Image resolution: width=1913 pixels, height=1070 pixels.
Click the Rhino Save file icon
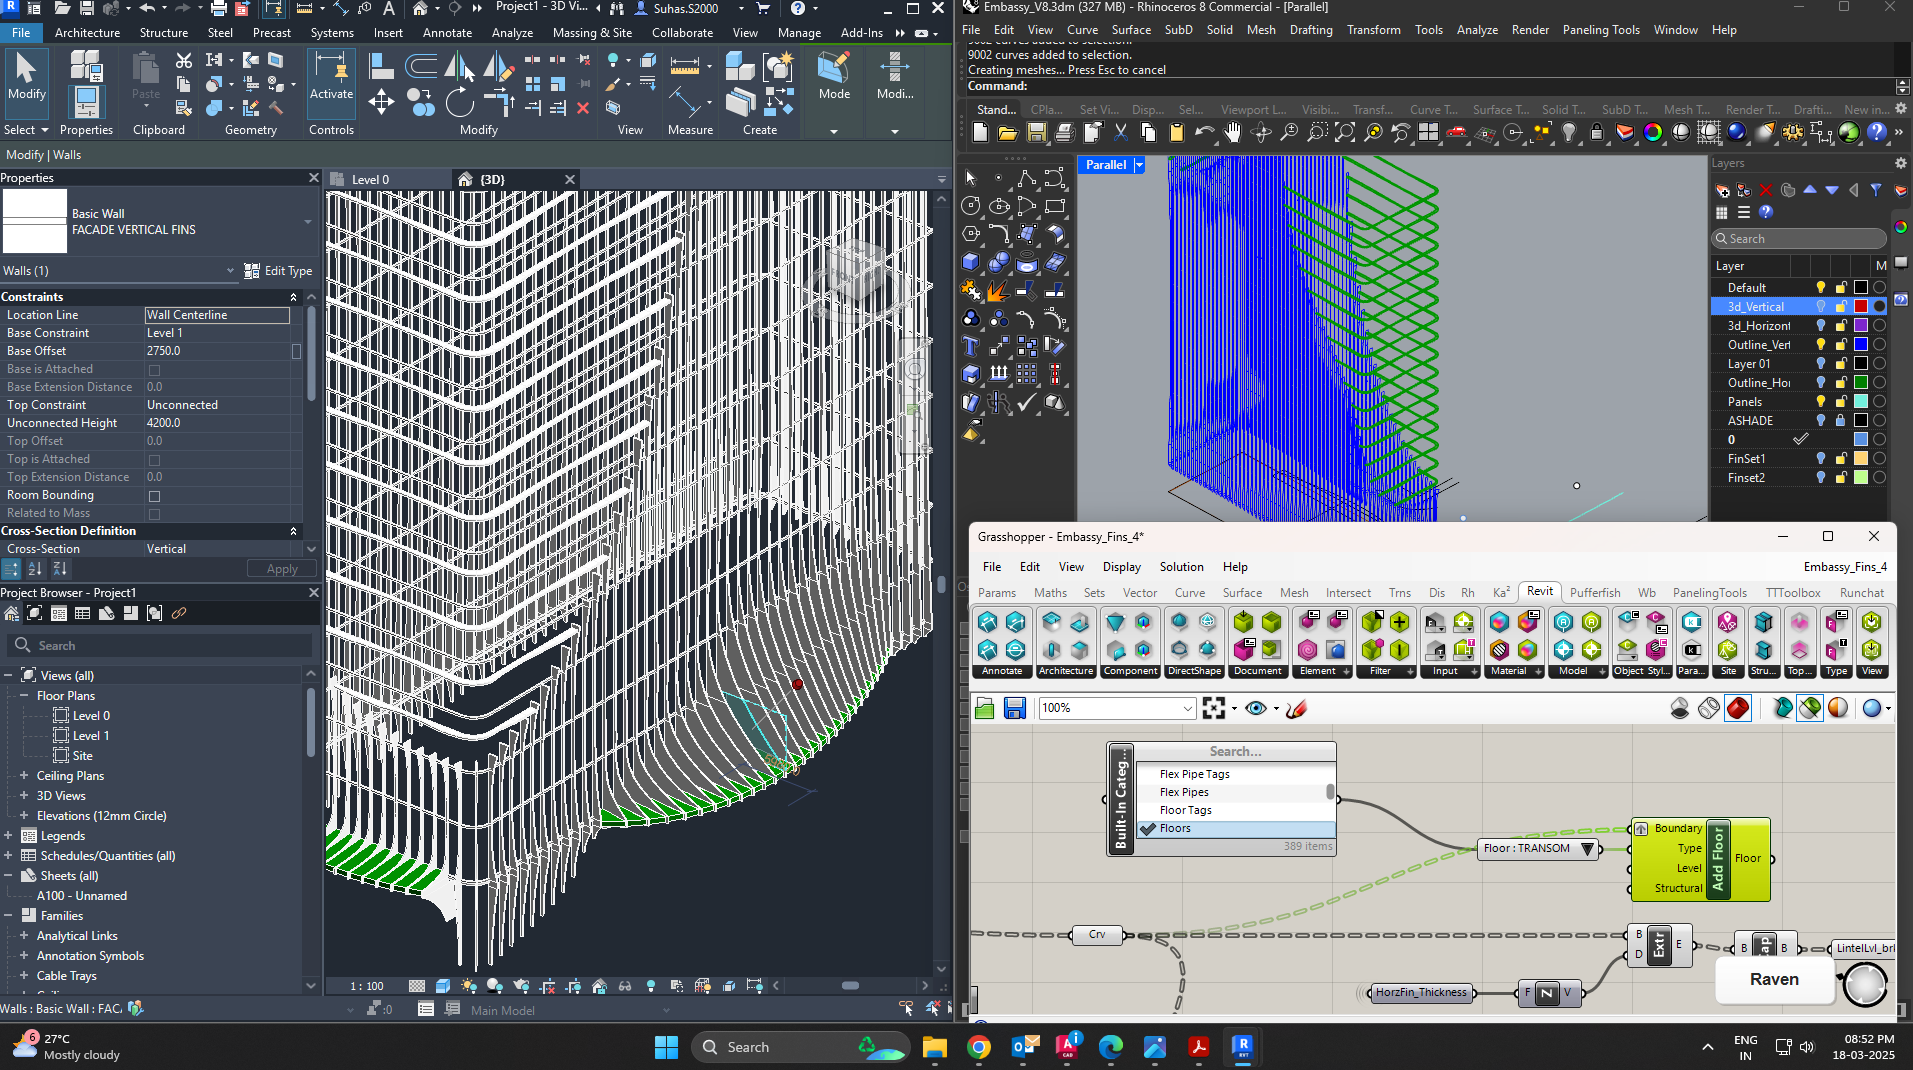[1036, 133]
